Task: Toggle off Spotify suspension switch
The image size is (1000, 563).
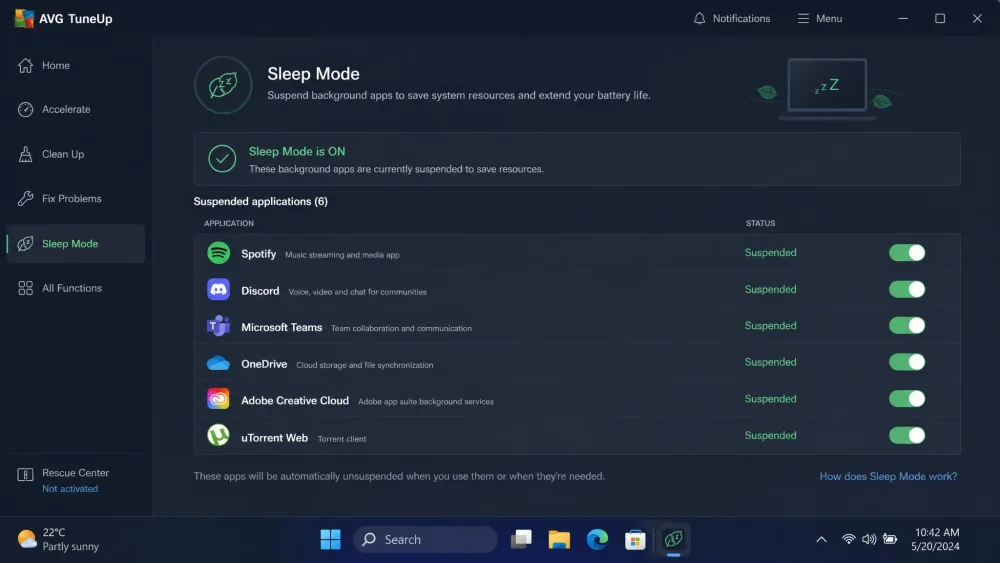Action: coord(907,253)
